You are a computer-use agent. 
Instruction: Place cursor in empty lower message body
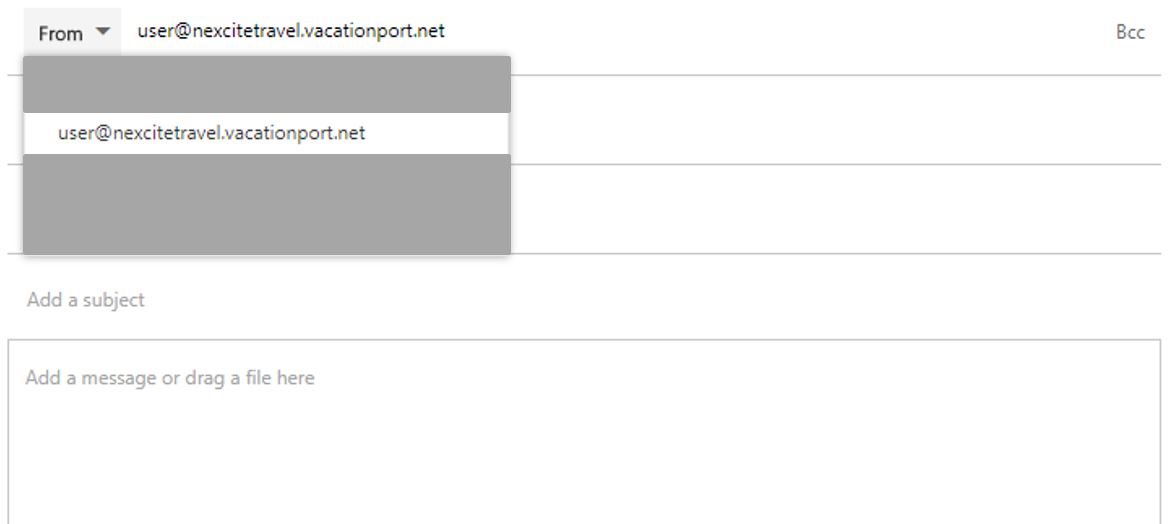(x=584, y=470)
